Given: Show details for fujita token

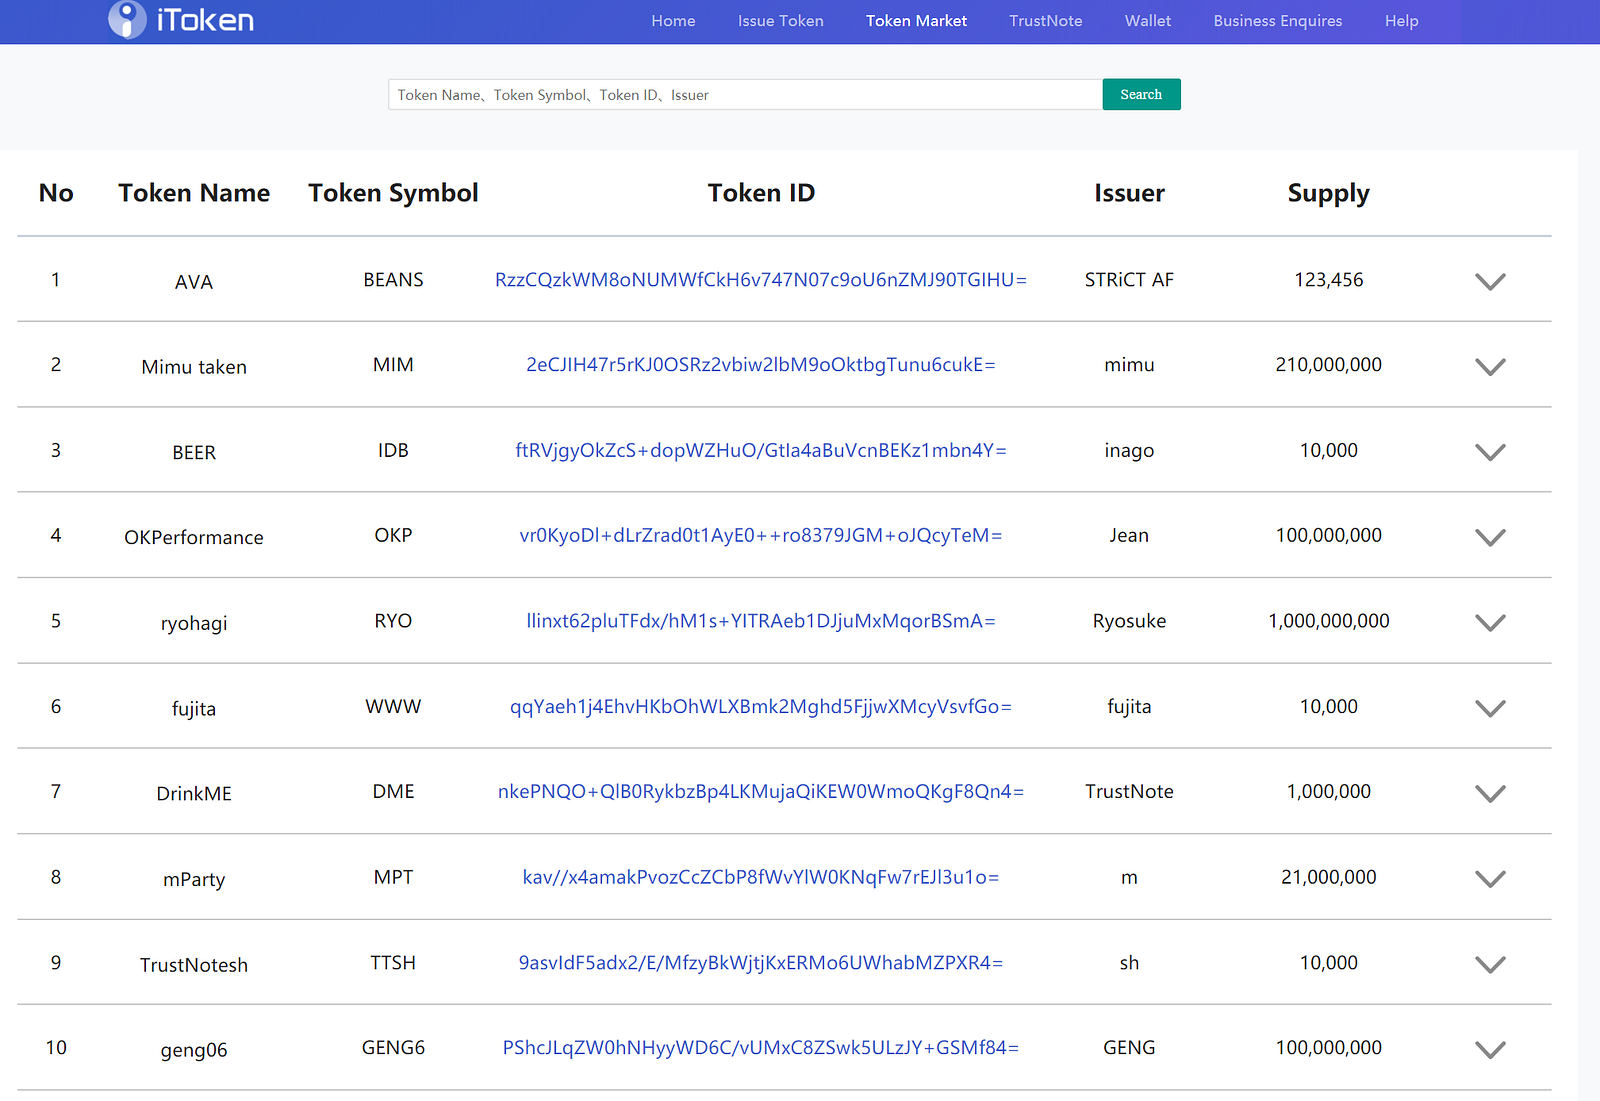Looking at the screenshot, I should 1490,708.
